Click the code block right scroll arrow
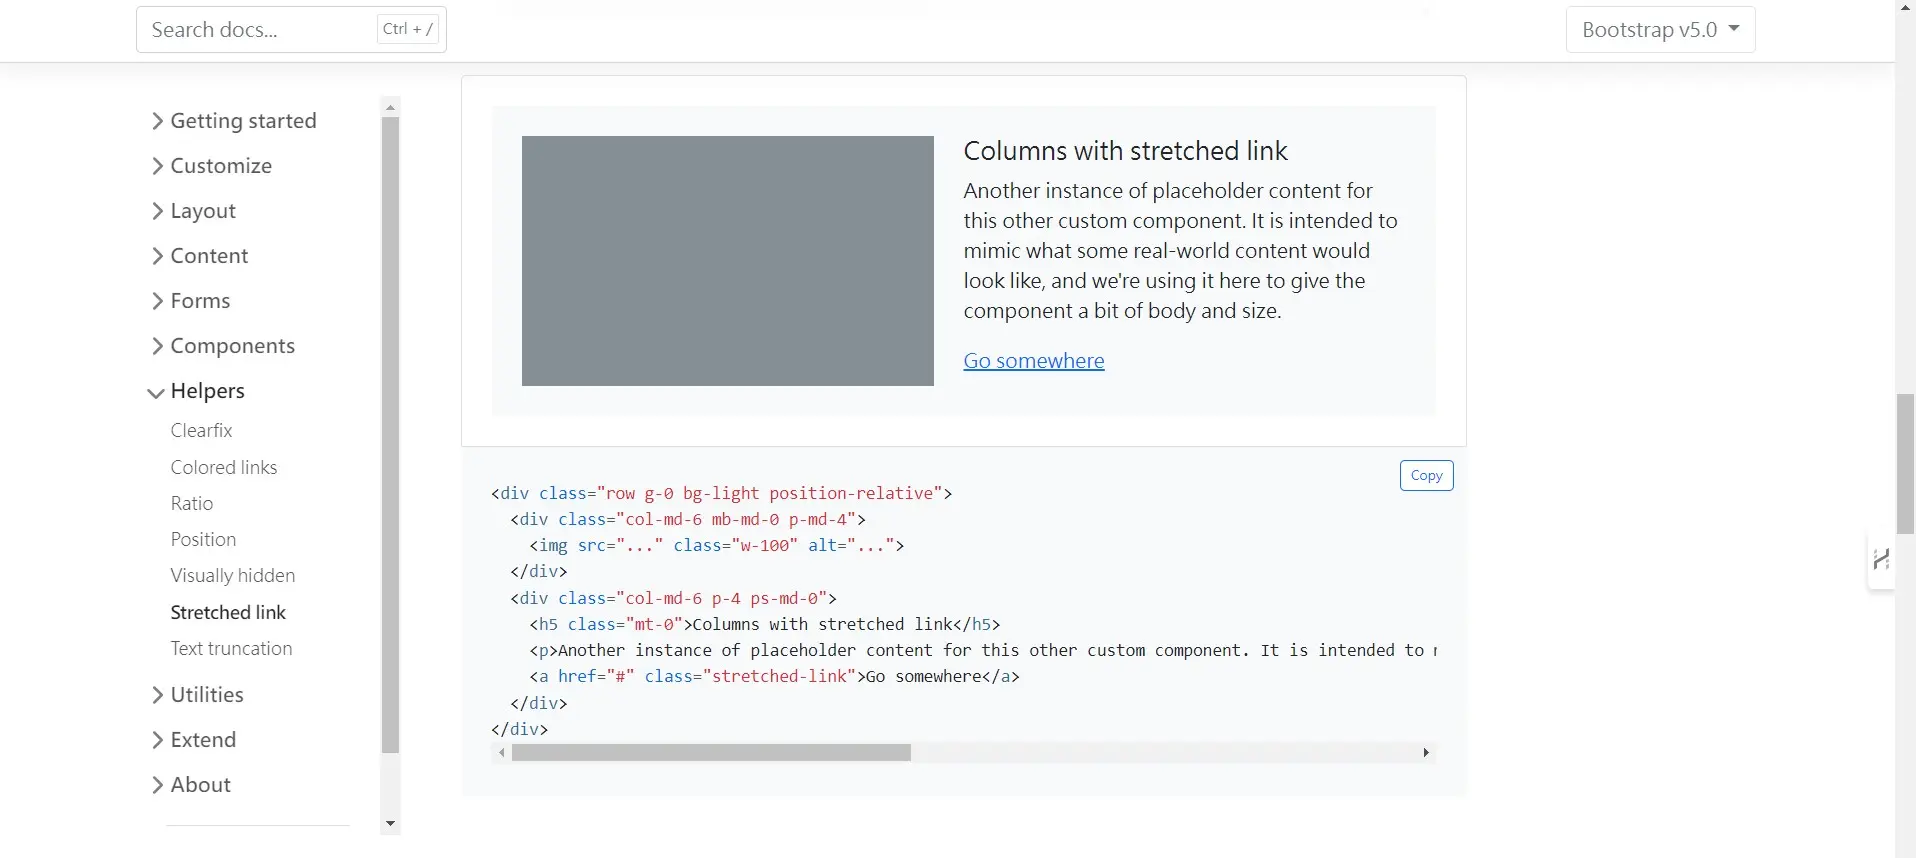 [1425, 753]
